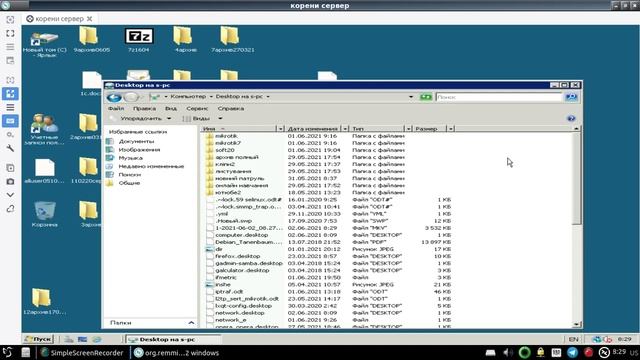The width and height of the screenshot is (640, 360).
Task: Click org.remmina 2 windows panel button
Action: click(177, 353)
